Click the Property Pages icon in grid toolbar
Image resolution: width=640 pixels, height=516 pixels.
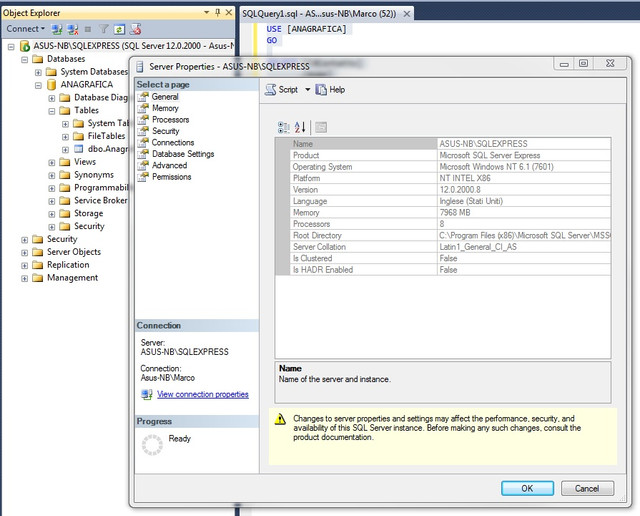[x=321, y=127]
